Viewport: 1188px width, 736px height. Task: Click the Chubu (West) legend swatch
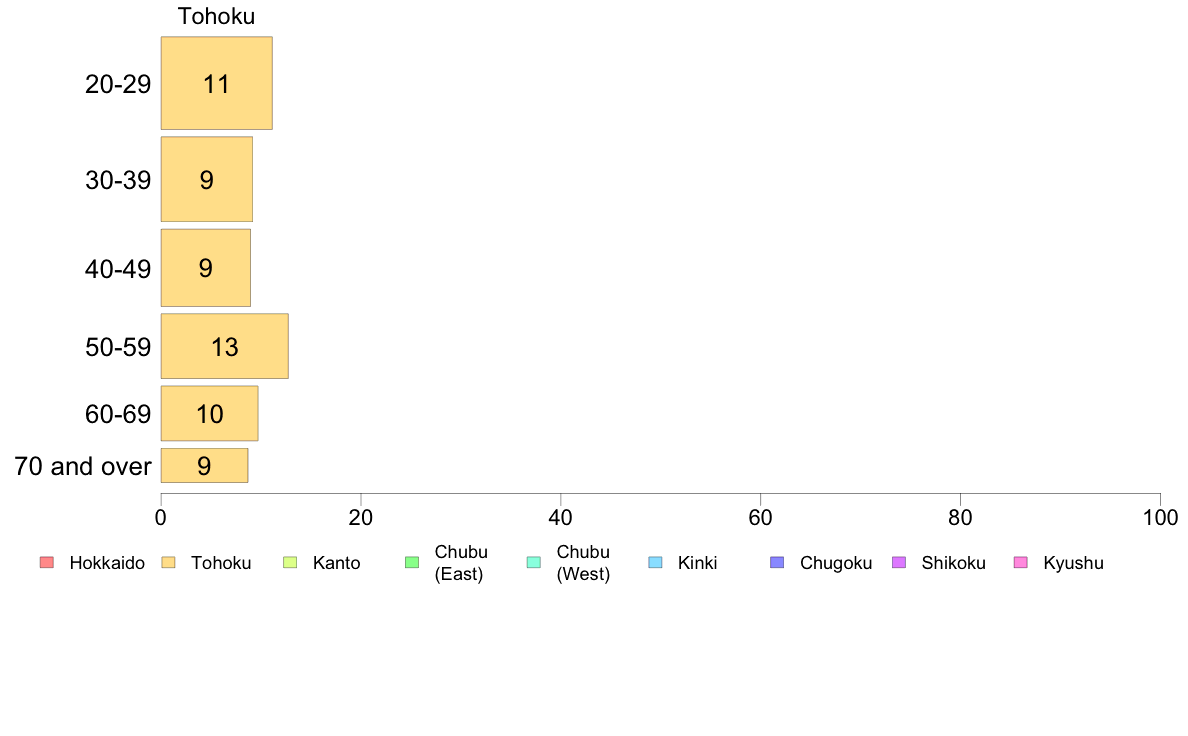click(x=533, y=562)
